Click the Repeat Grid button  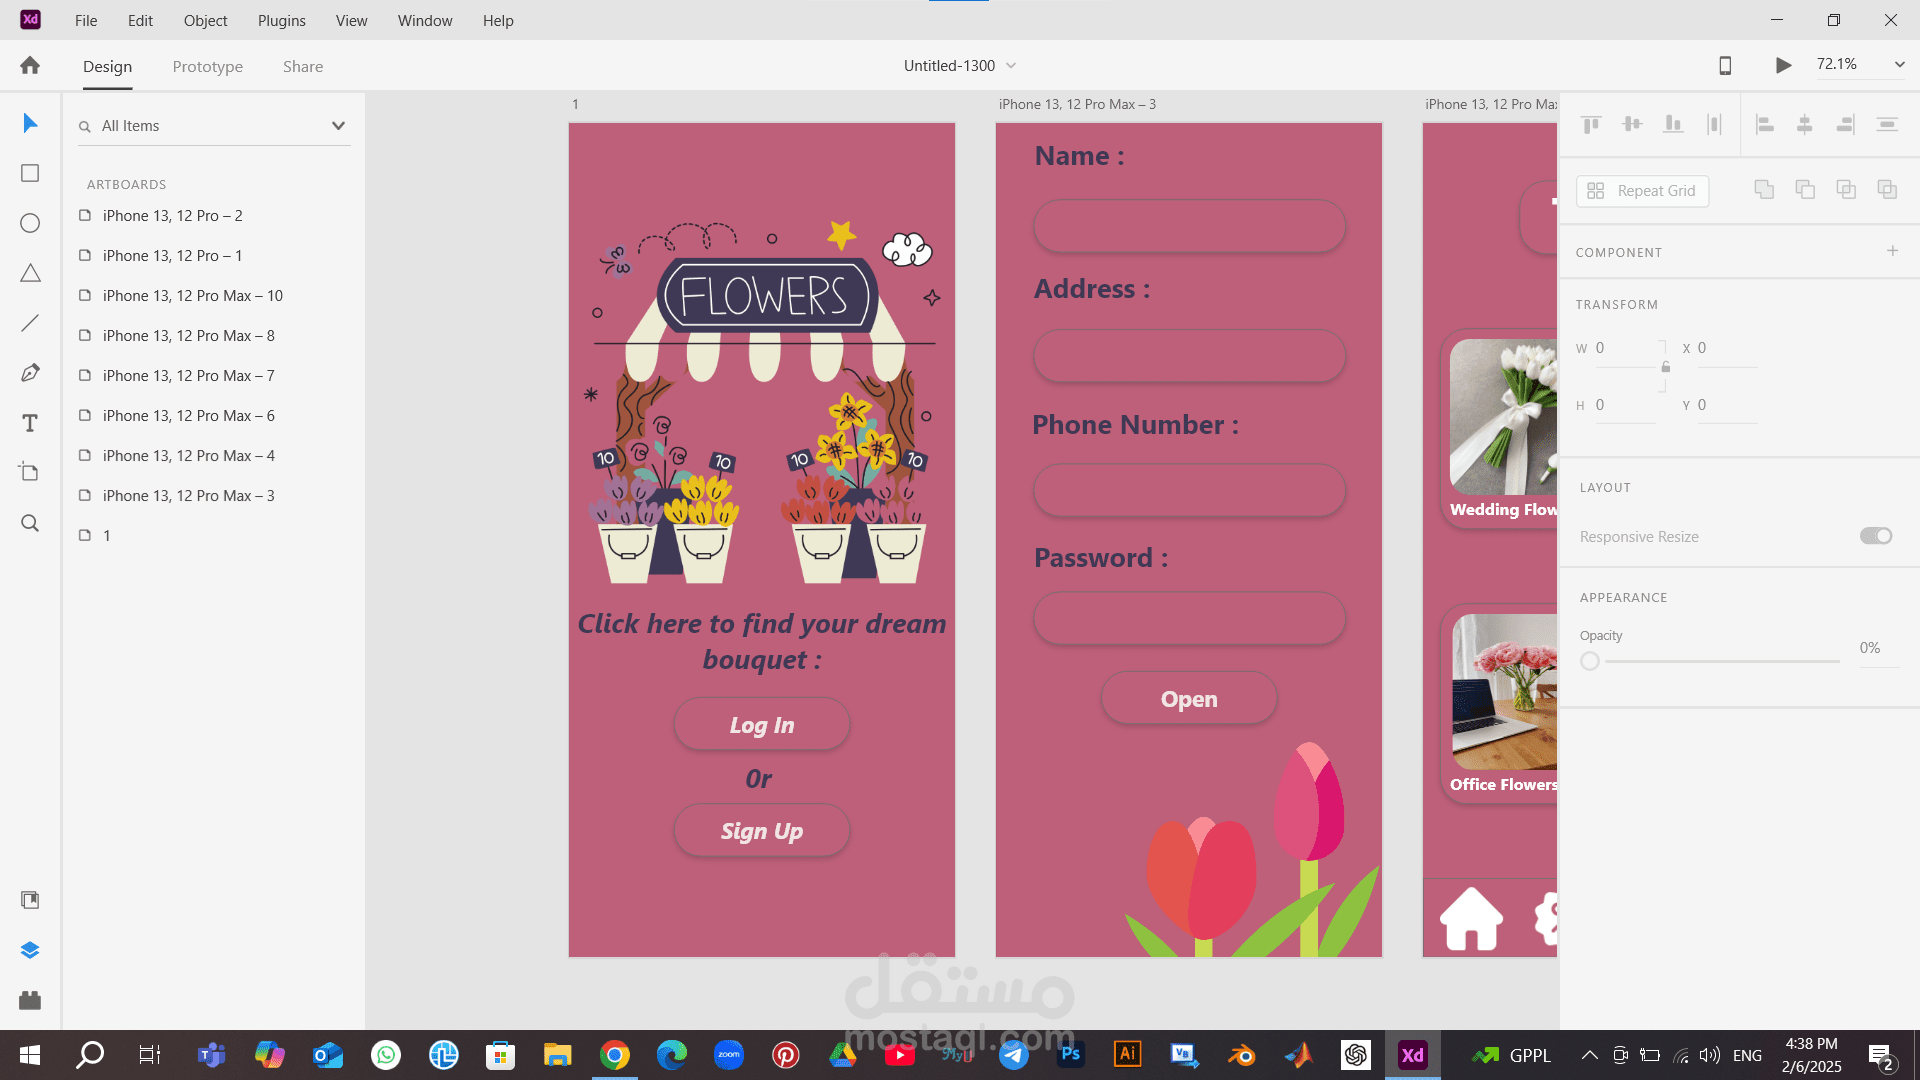click(x=1642, y=190)
